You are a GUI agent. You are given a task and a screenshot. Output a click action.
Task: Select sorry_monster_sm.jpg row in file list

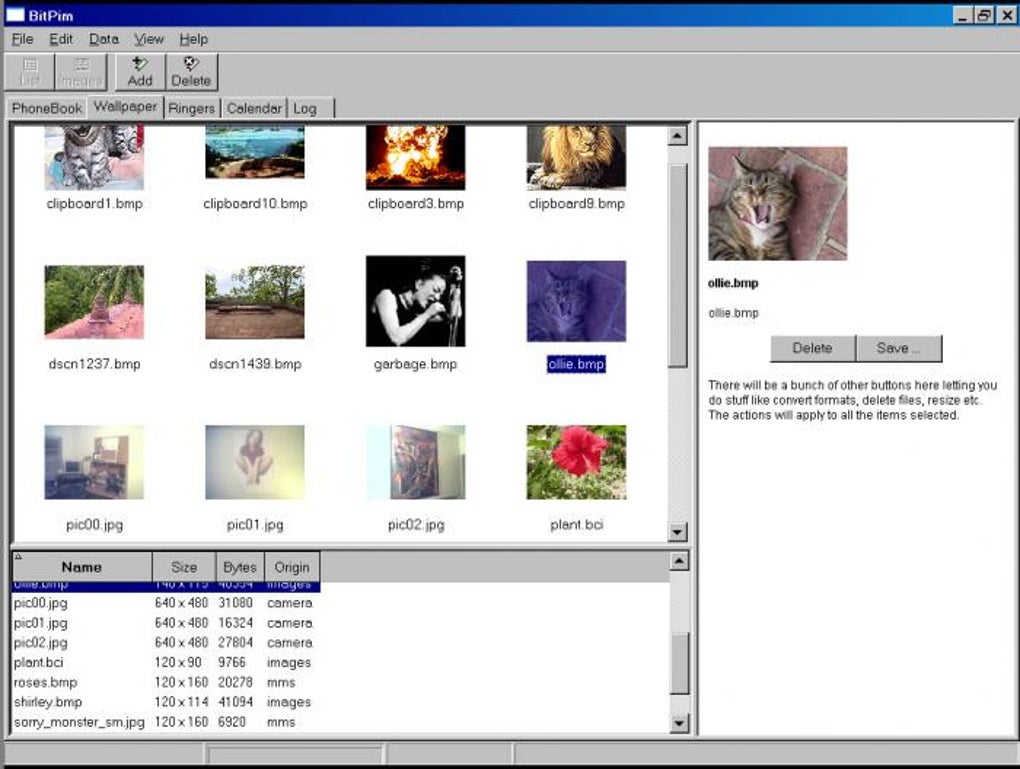166,722
